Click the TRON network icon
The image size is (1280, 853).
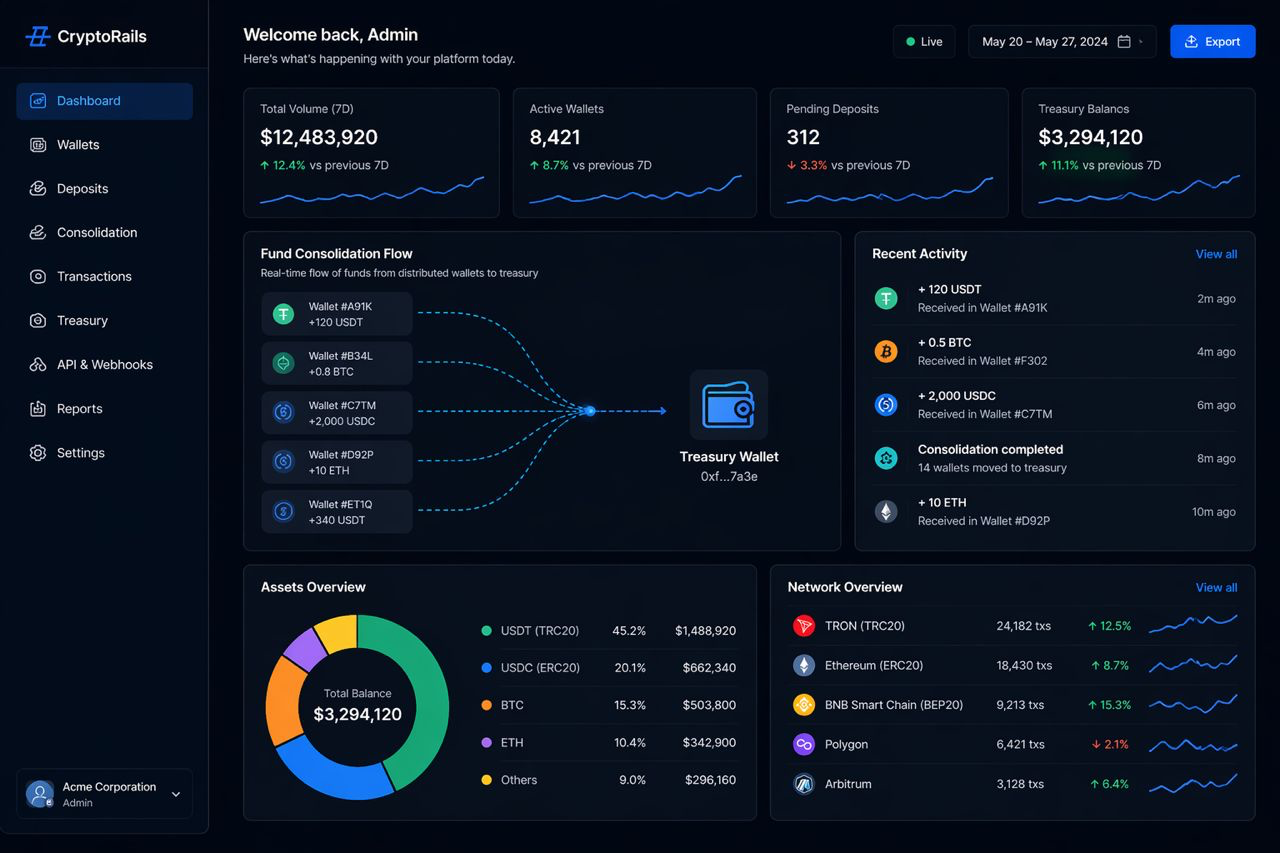pos(804,626)
